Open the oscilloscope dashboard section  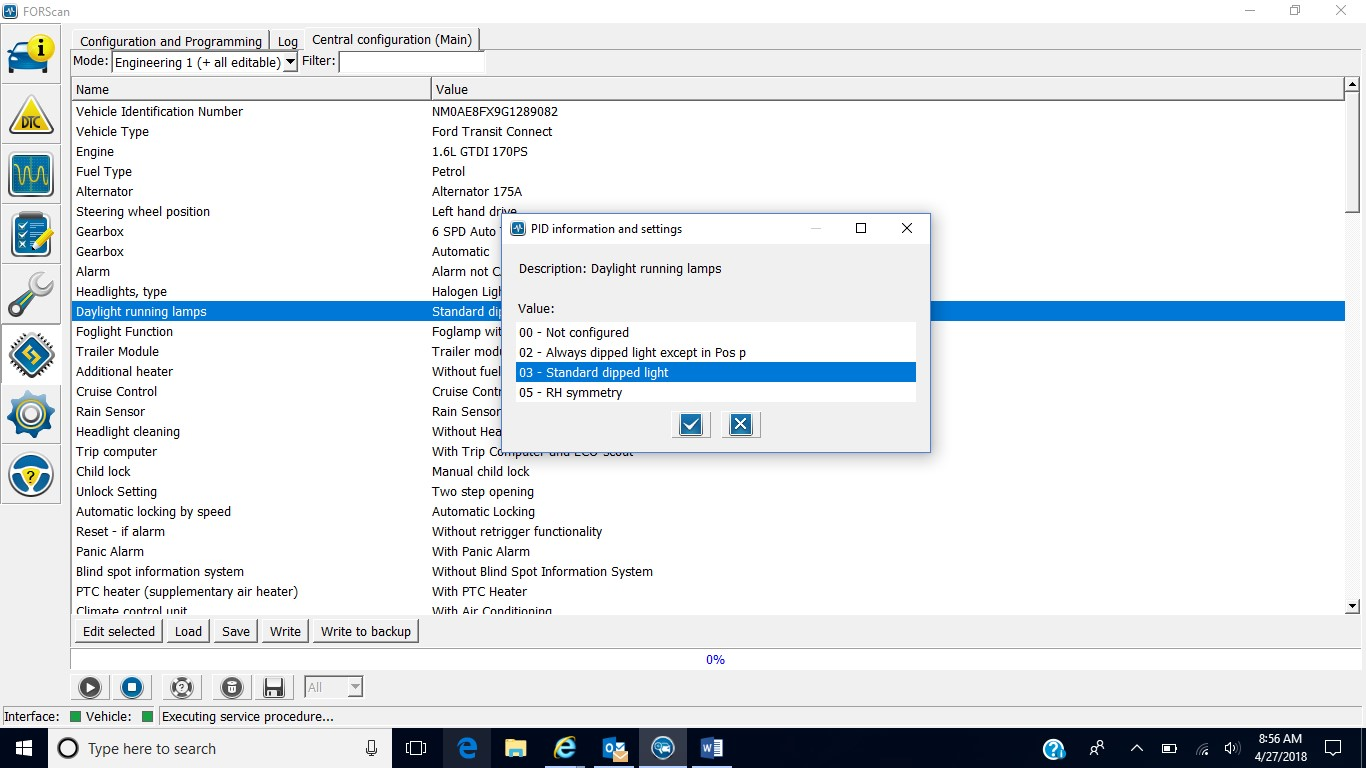(31, 175)
